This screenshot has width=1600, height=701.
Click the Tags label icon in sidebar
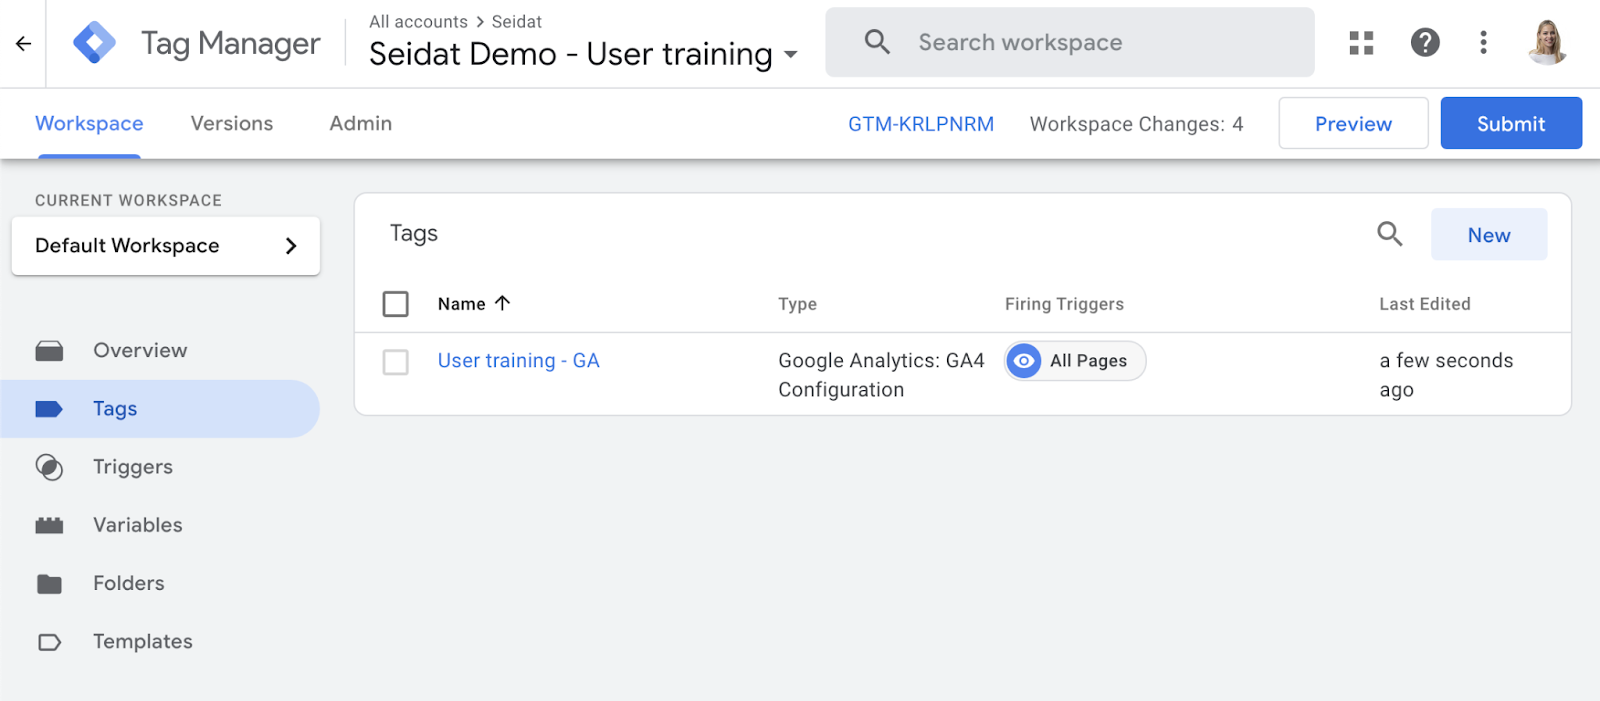coord(49,409)
